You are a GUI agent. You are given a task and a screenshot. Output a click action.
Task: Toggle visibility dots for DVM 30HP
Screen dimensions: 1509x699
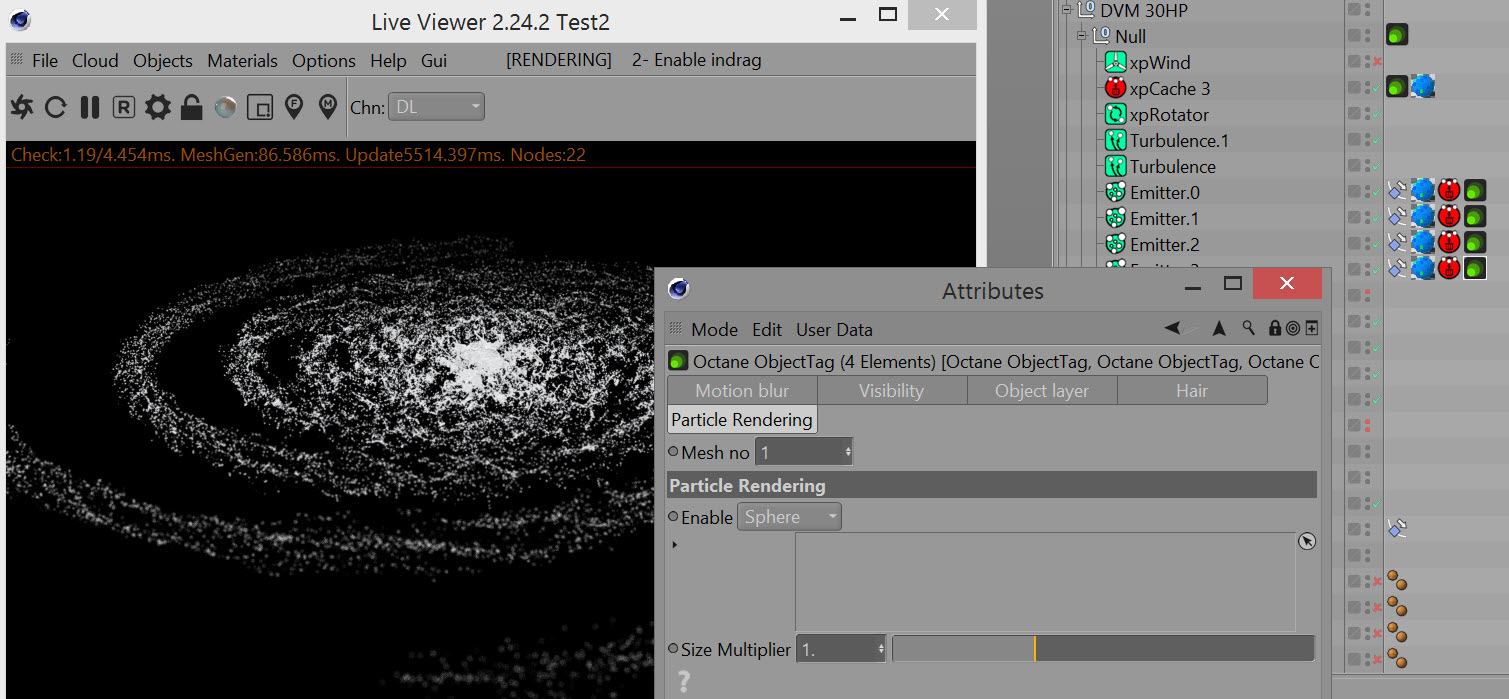[x=1367, y=10]
